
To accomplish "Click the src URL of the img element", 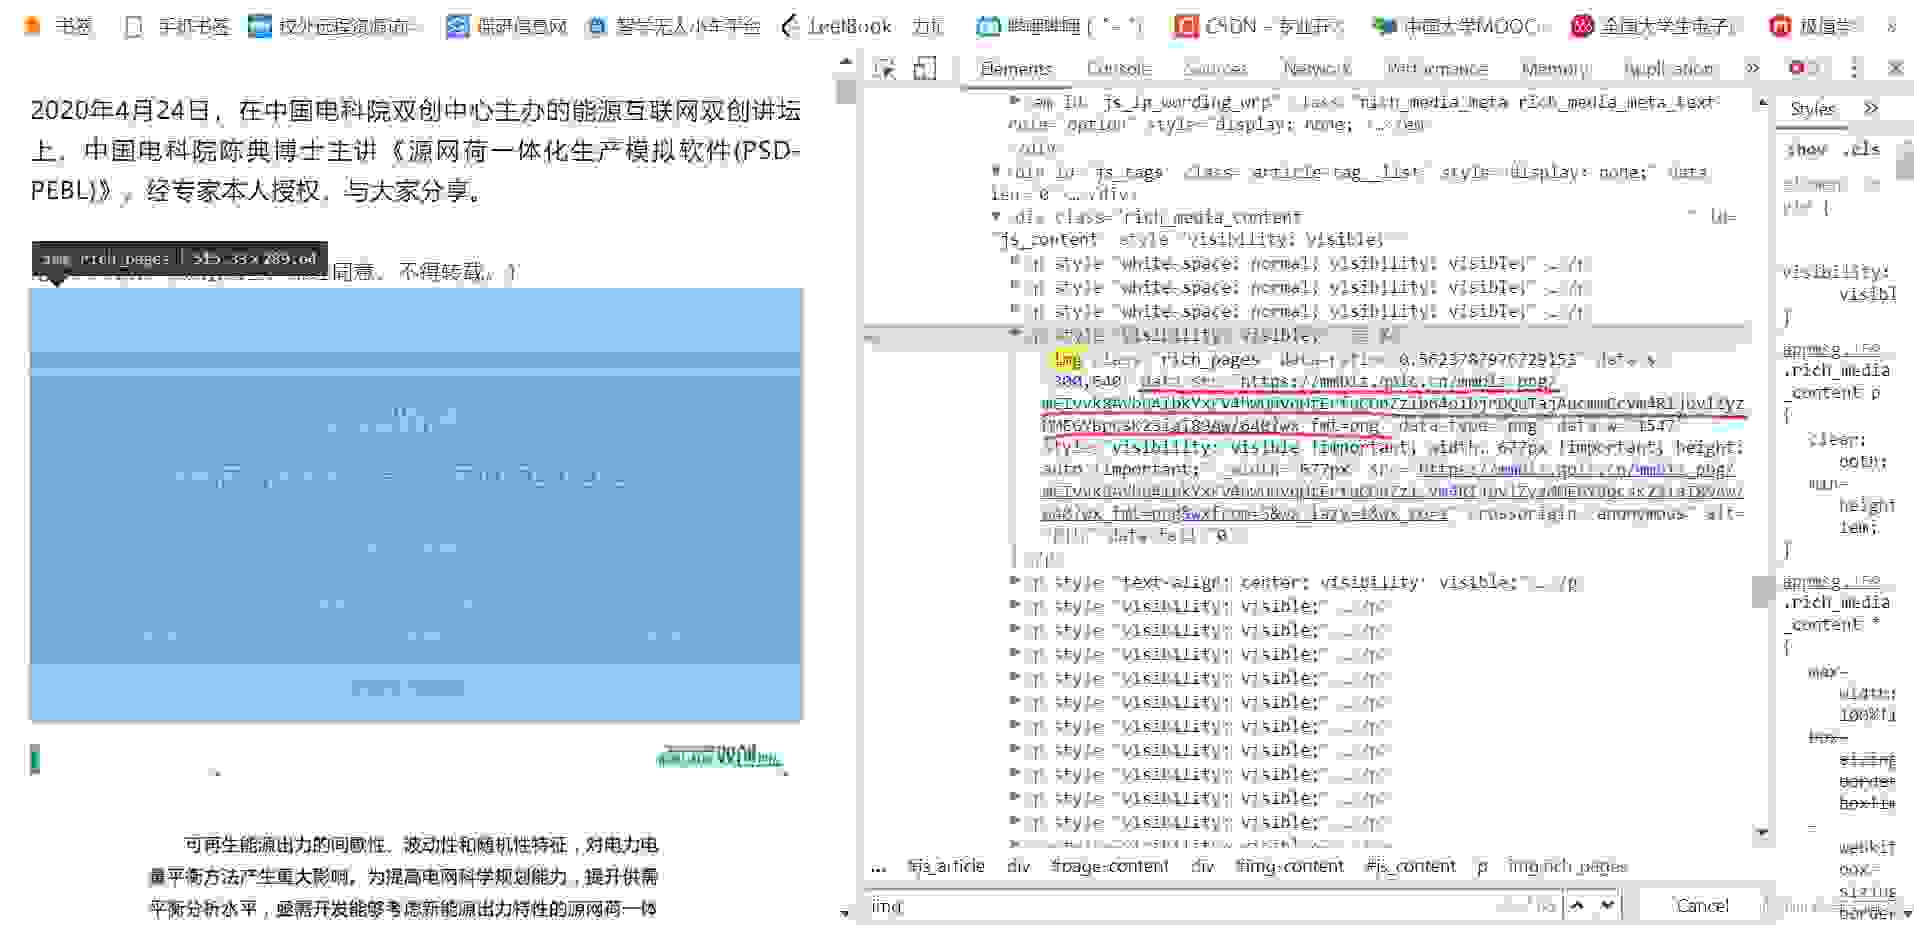I will 1393,491.
